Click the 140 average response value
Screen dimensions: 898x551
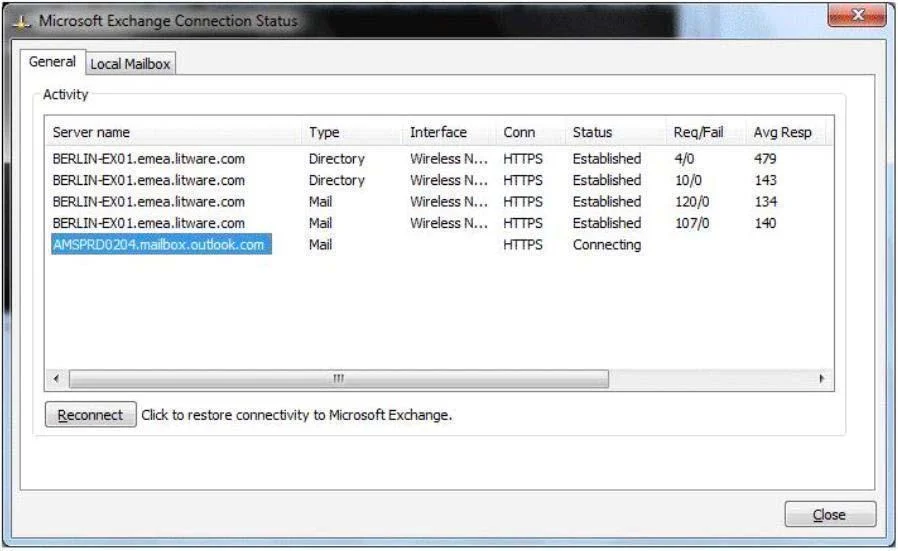[x=765, y=223]
